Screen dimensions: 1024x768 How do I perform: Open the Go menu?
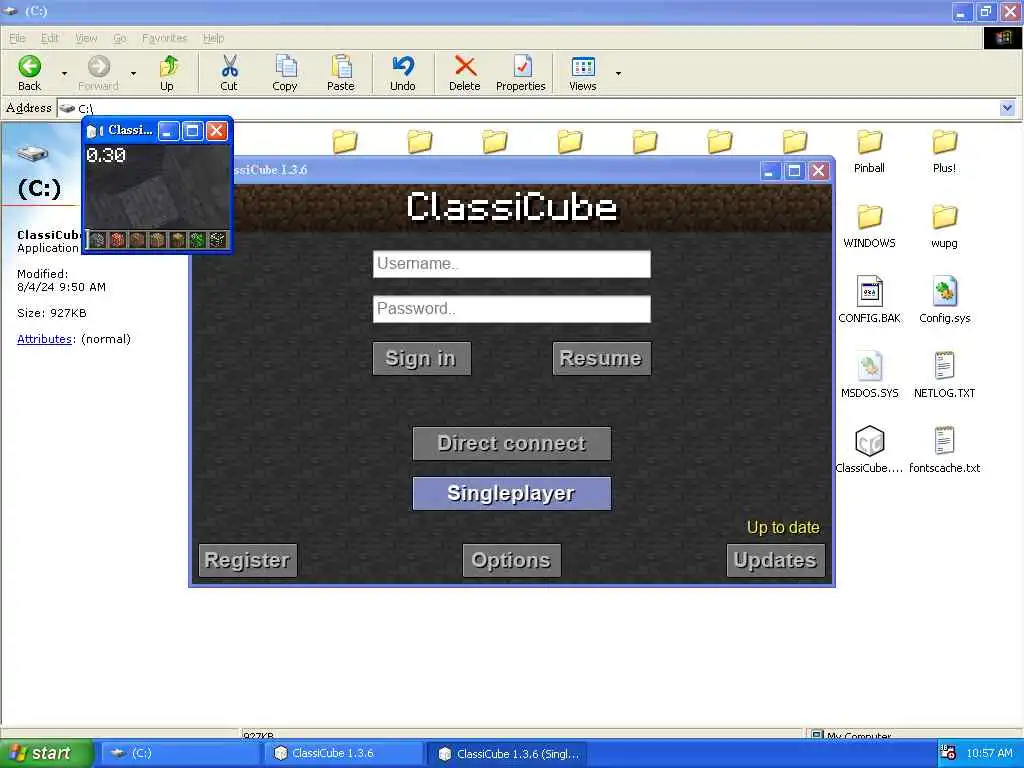(120, 38)
